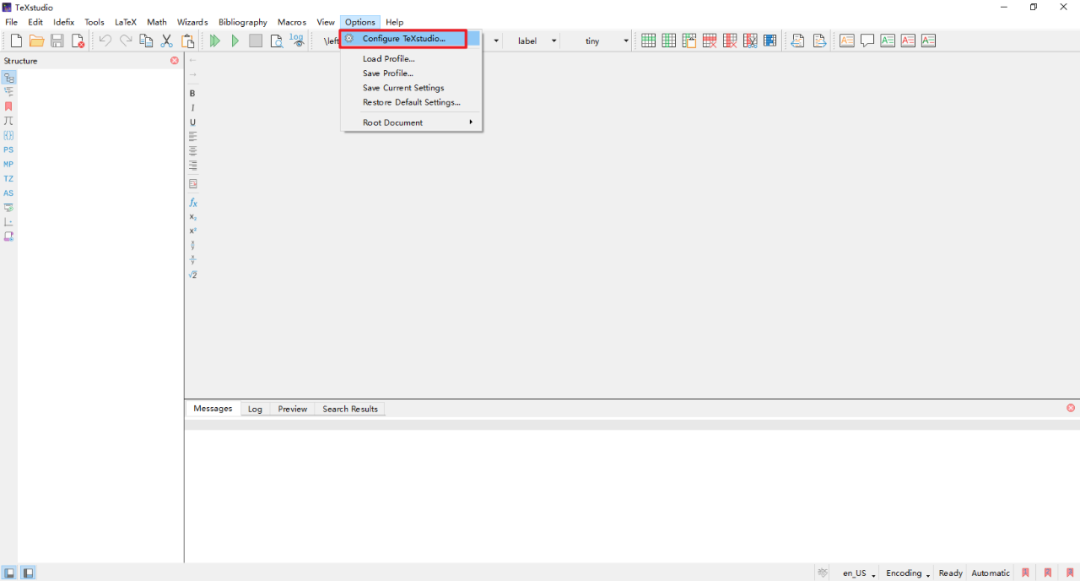Click the Build & View double-arrow icon
This screenshot has height=581, width=1080.
tap(215, 41)
